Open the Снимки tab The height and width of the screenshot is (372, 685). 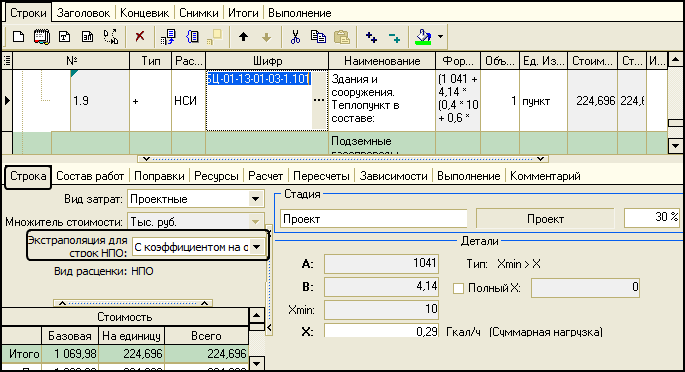tap(198, 13)
